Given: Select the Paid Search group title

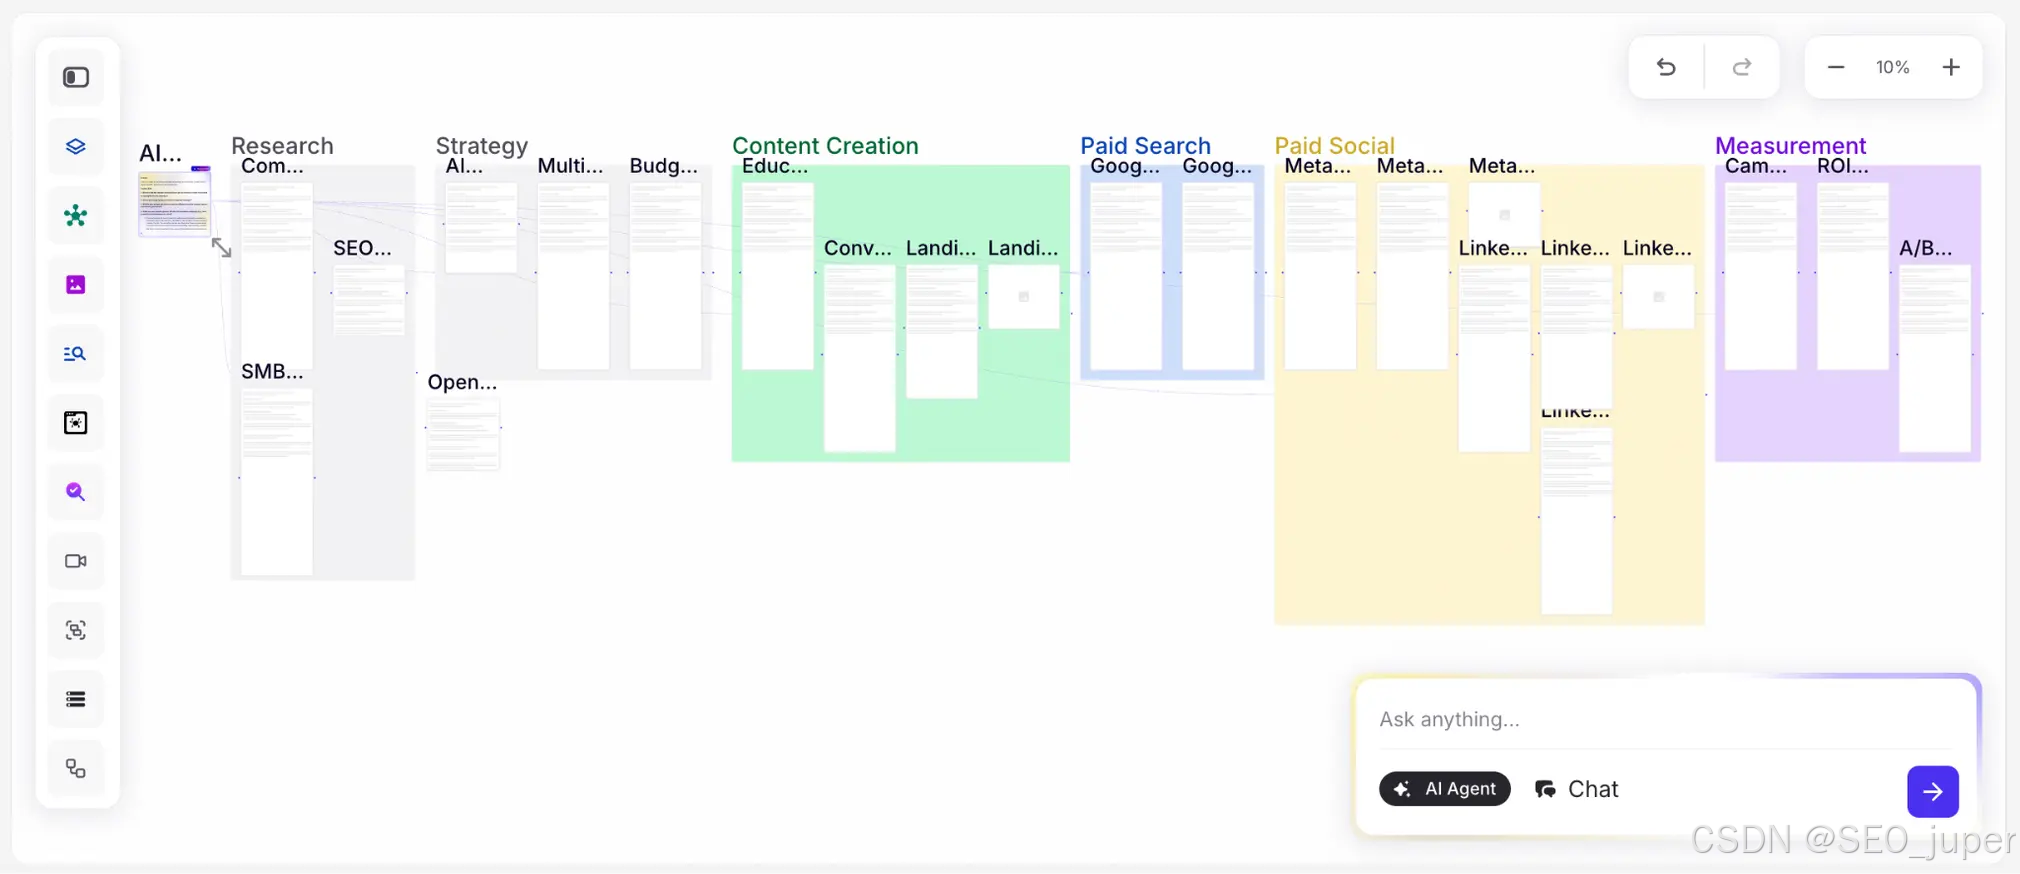Looking at the screenshot, I should [1145, 145].
